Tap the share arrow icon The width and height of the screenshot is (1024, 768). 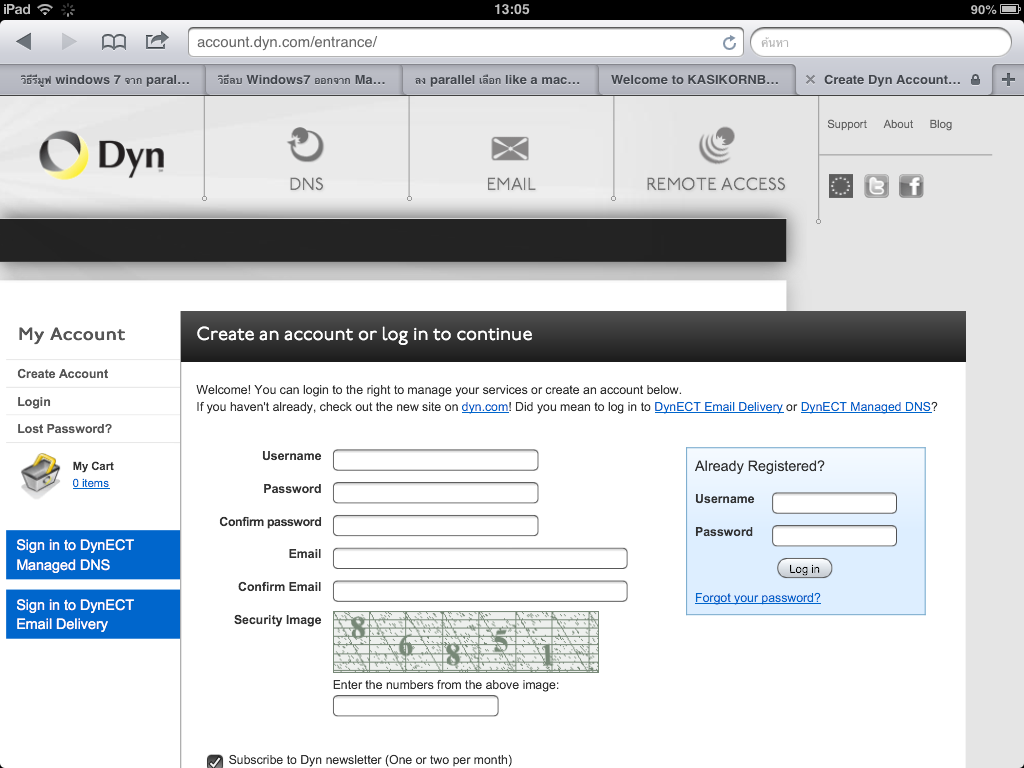tap(157, 41)
